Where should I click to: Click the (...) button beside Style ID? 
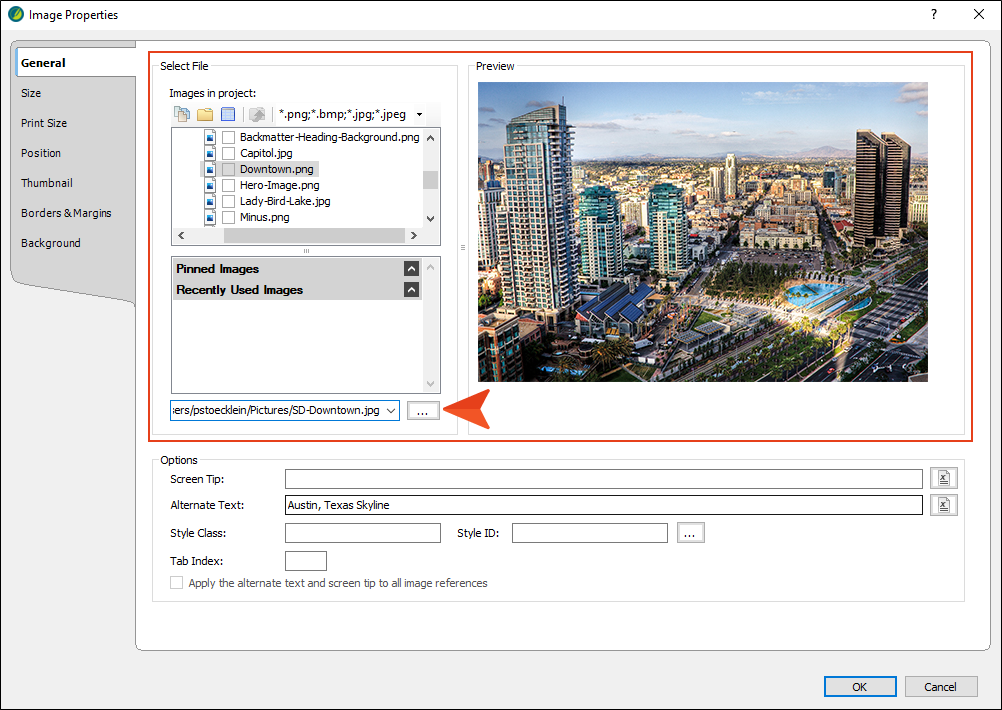tap(689, 532)
